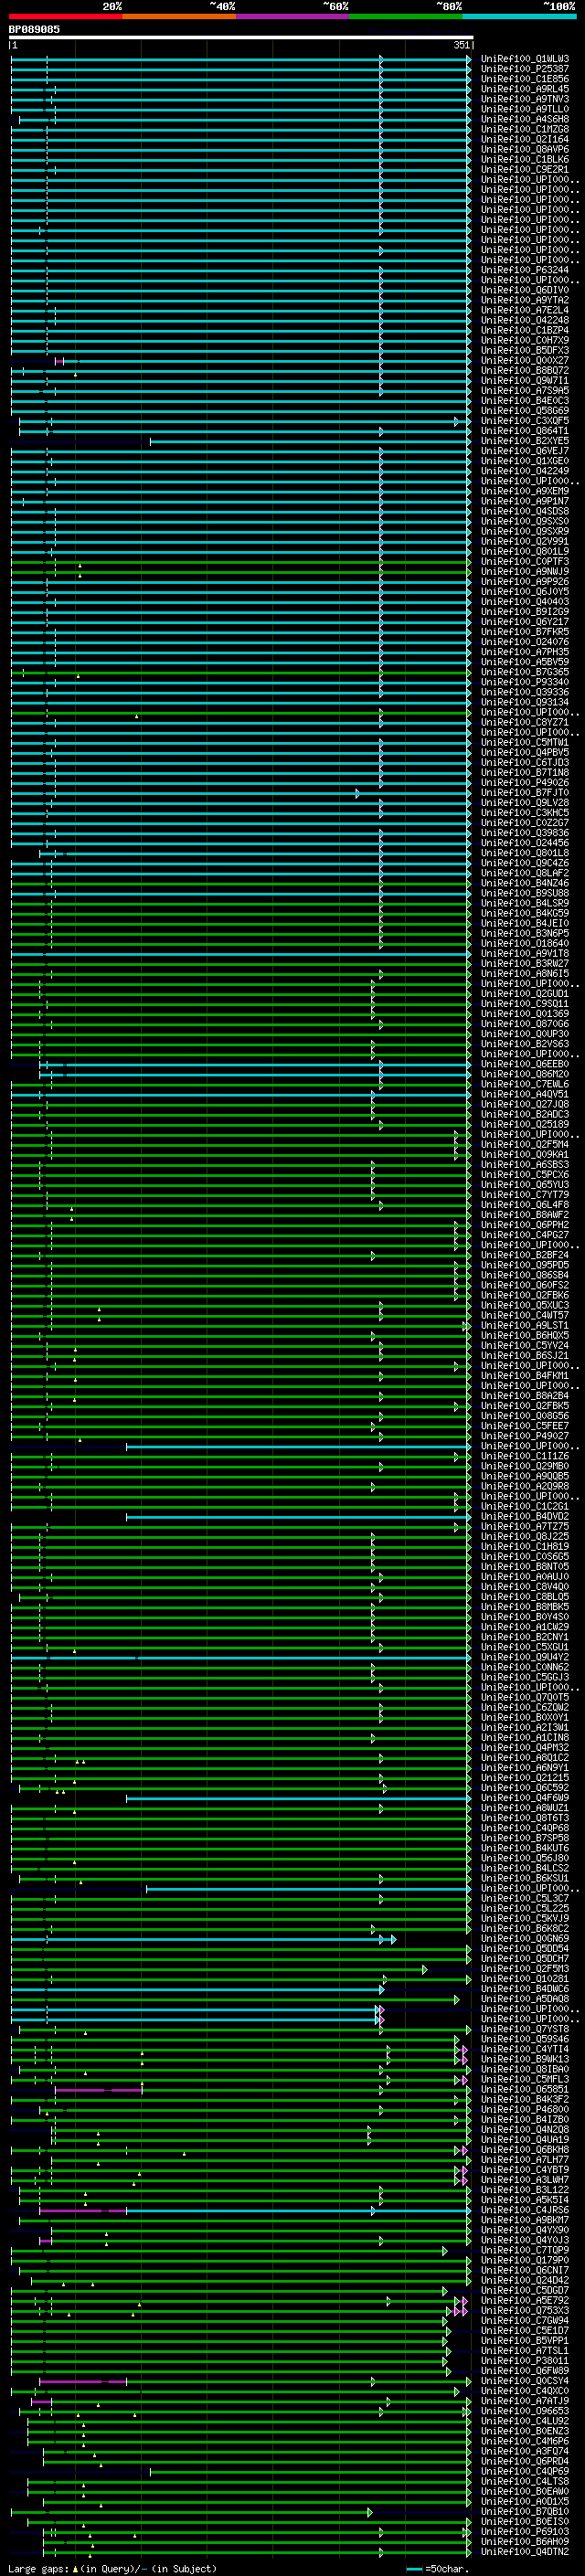Click hit label UniRef100_Q6EEB0
The width and height of the screenshot is (585, 2576).
[525, 1064]
